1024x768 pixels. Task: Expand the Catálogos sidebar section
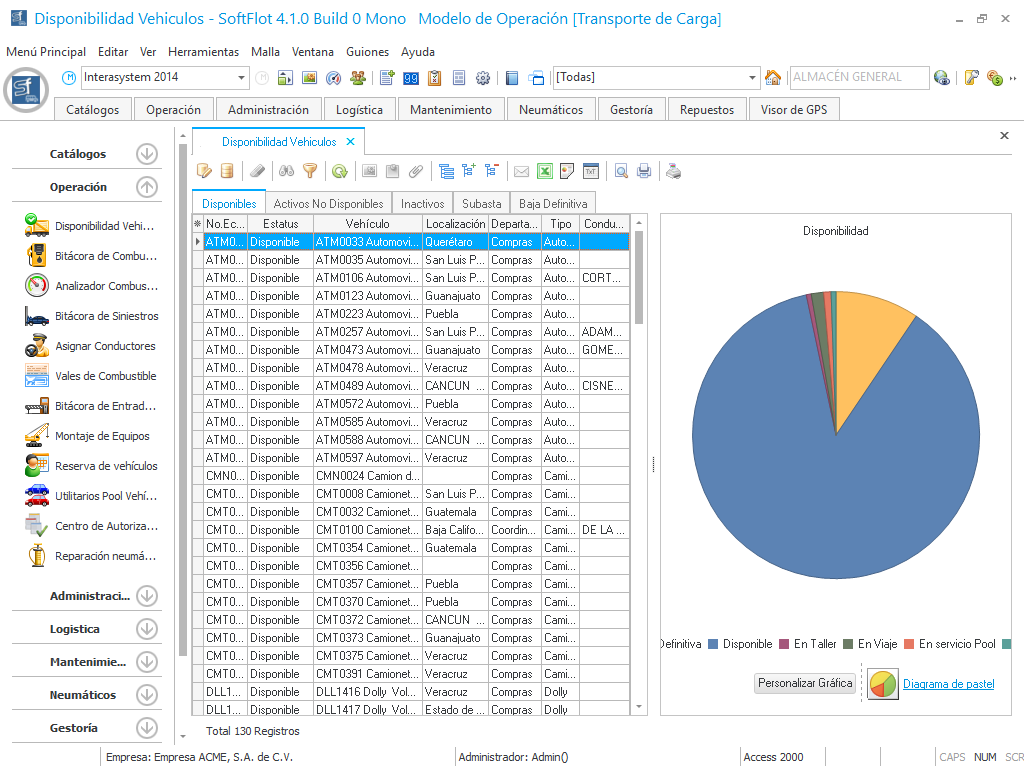tap(147, 154)
